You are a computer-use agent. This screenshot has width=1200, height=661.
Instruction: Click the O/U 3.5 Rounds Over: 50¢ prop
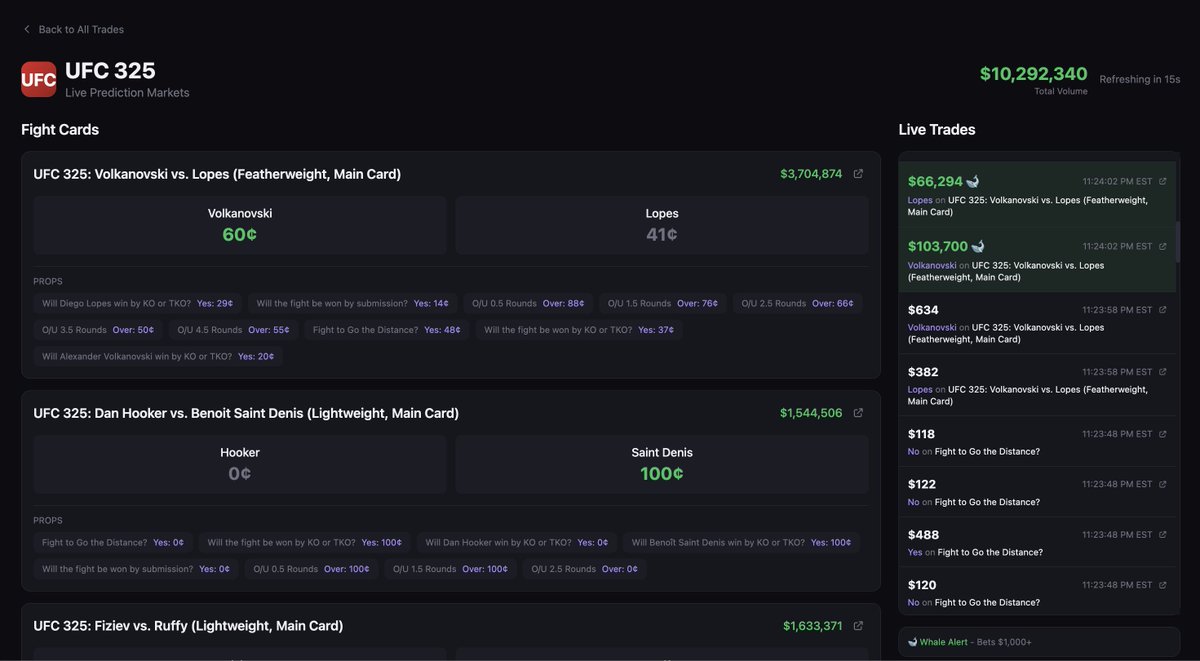click(x=98, y=329)
